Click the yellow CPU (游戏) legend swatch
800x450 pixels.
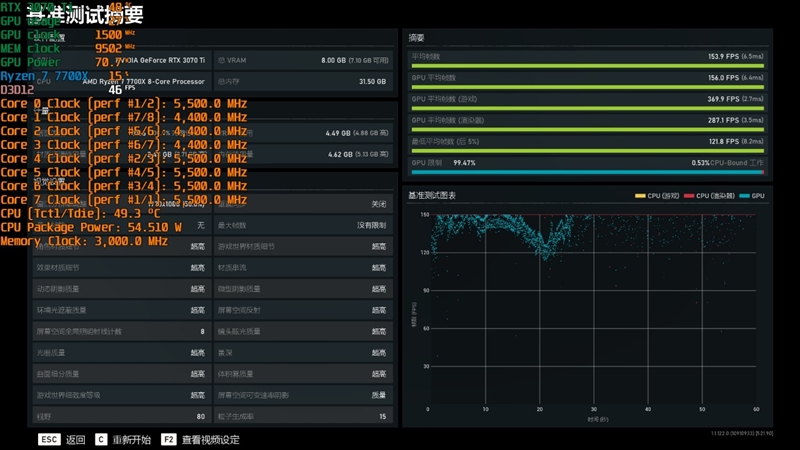(x=640, y=196)
